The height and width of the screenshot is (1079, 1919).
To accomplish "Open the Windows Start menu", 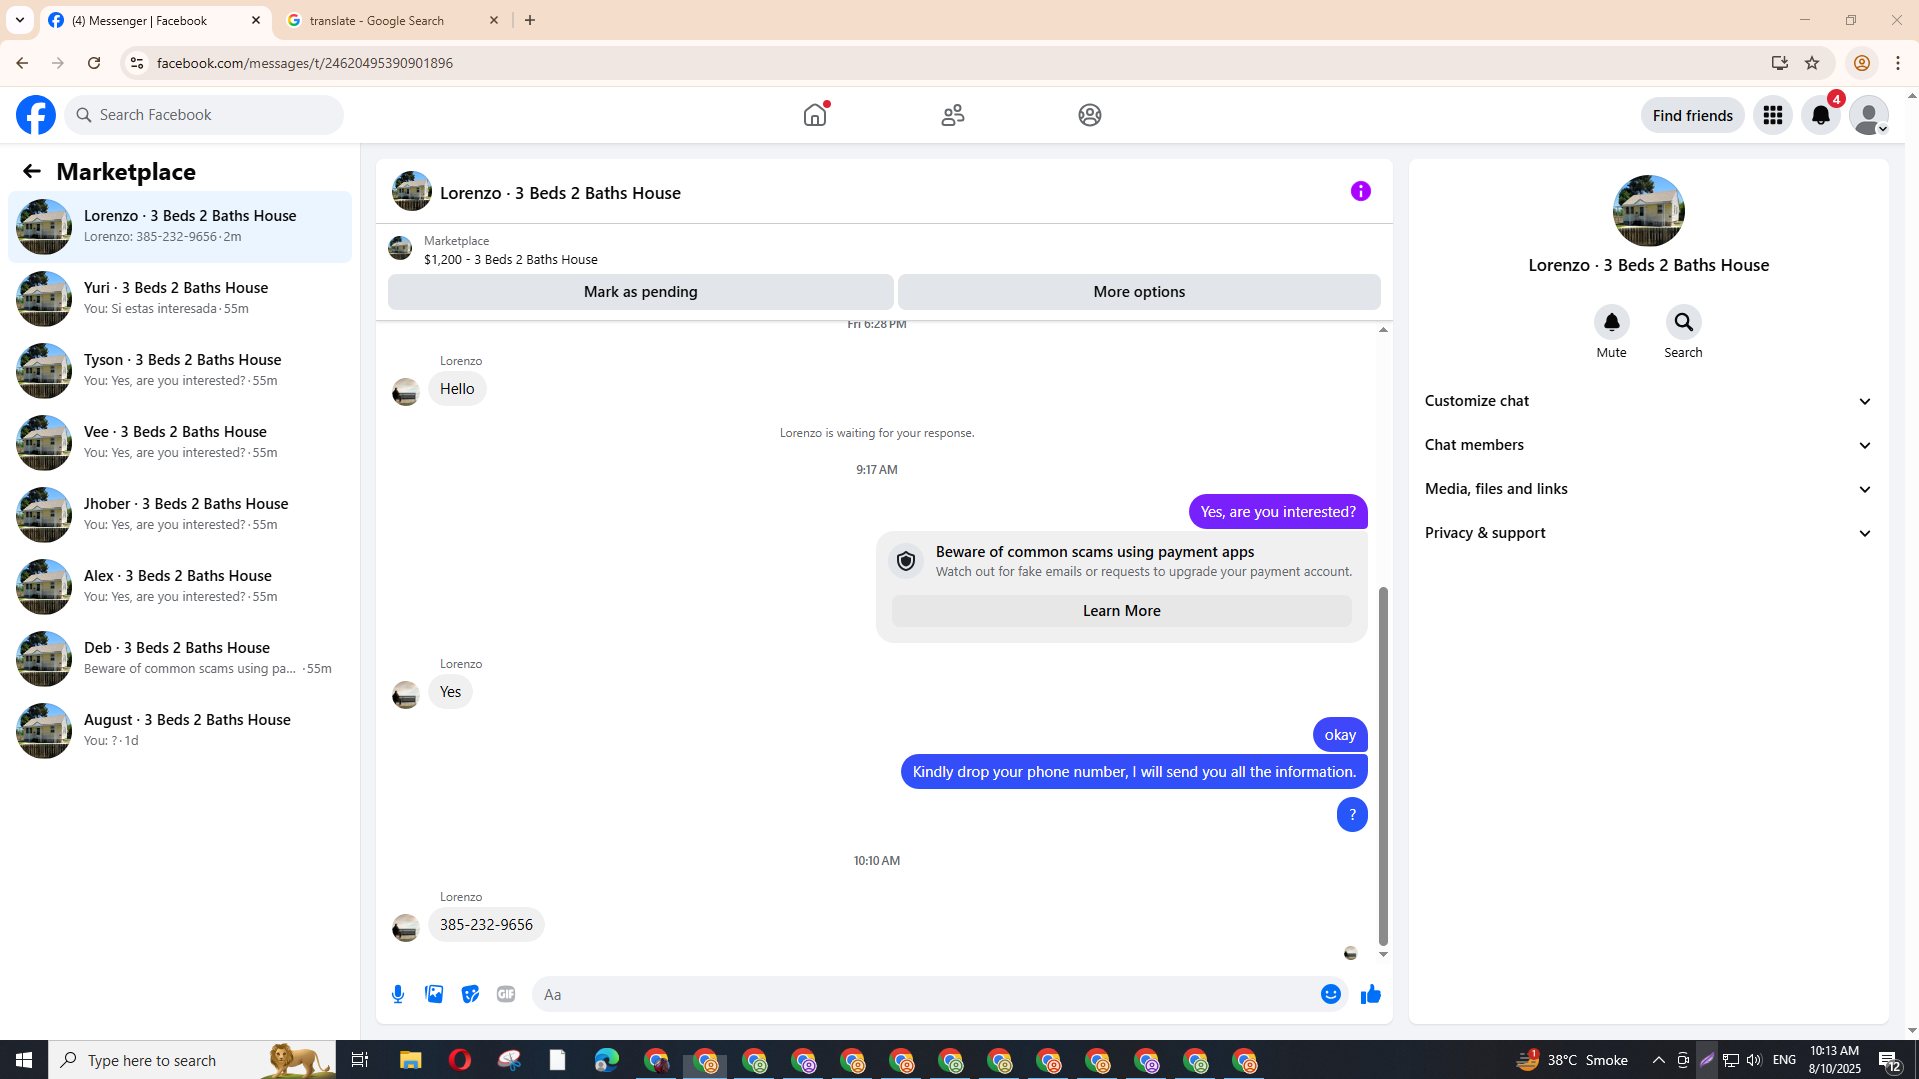I will pyautogui.click(x=24, y=1060).
